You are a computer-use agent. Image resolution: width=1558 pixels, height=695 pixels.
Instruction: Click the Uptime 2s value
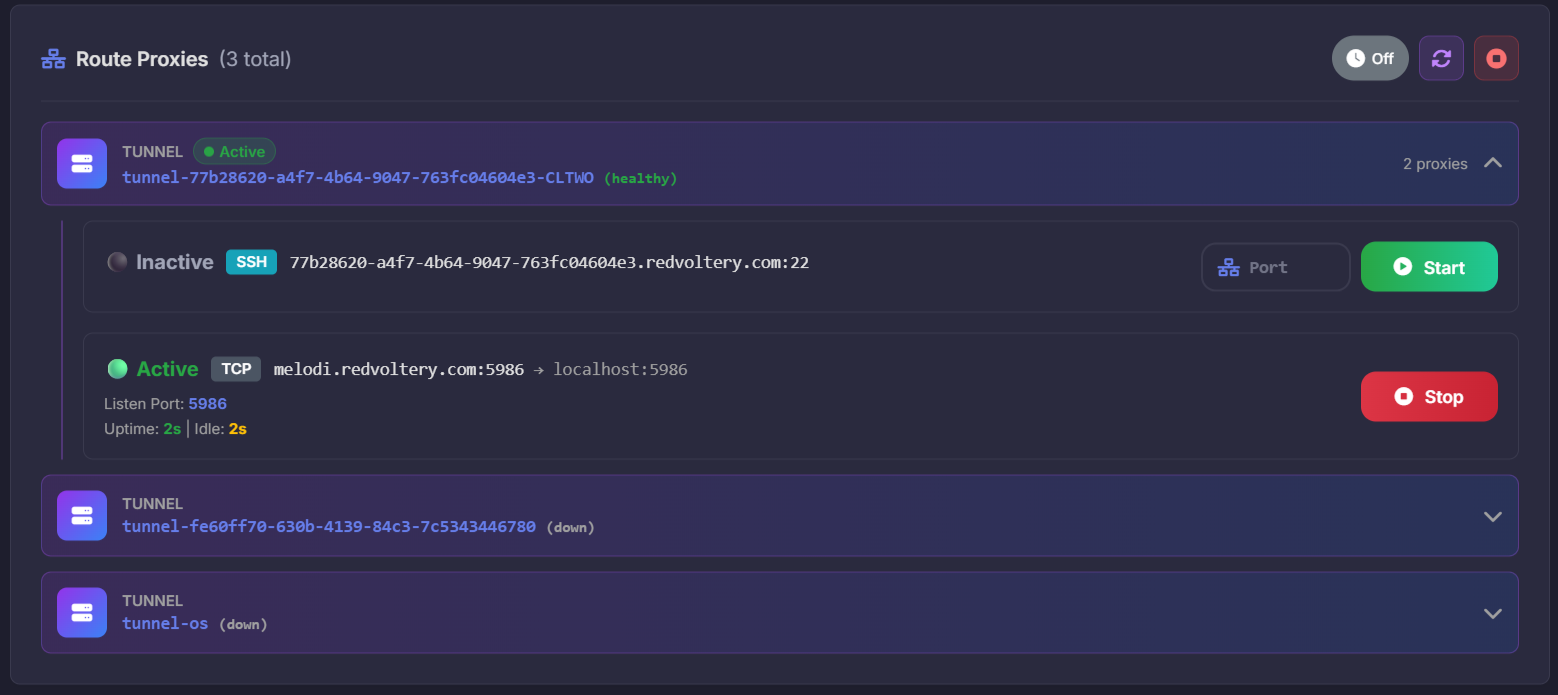click(x=172, y=429)
